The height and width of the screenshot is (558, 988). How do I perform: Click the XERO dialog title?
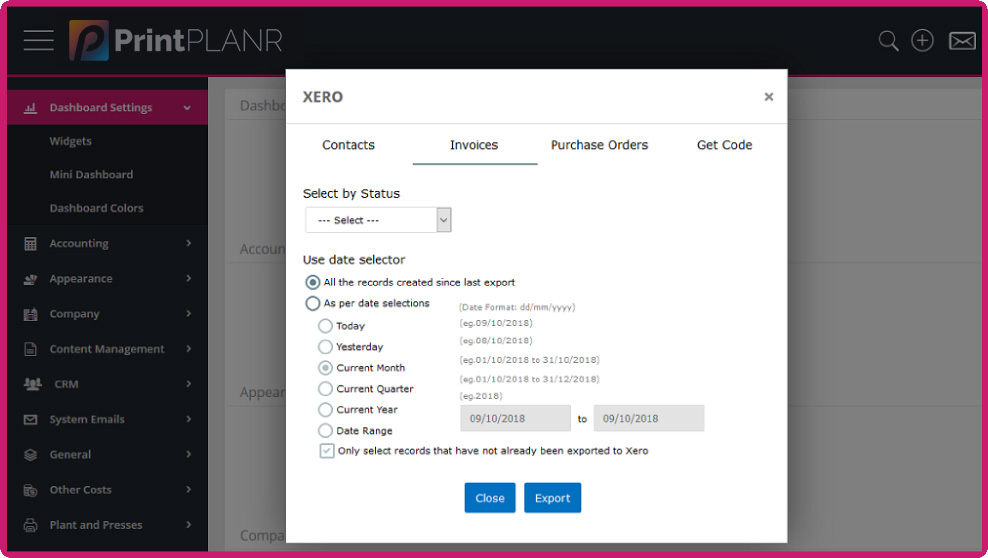tap(323, 97)
